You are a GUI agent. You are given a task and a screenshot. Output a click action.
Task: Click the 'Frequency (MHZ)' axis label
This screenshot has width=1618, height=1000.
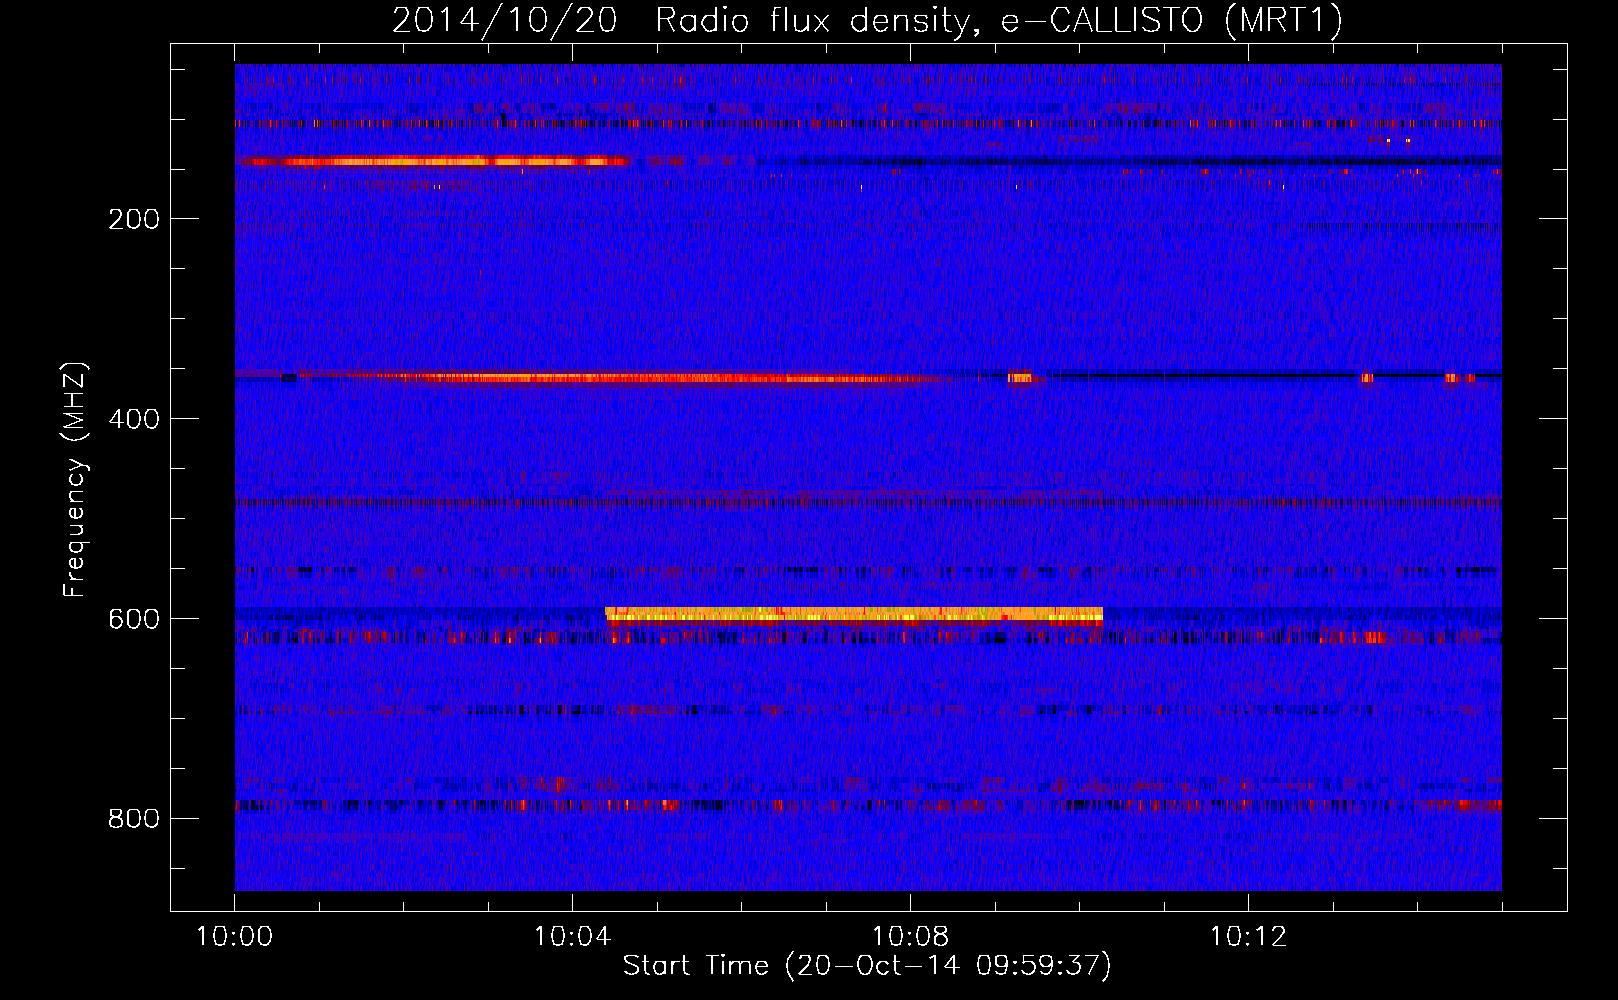pyautogui.click(x=75, y=480)
